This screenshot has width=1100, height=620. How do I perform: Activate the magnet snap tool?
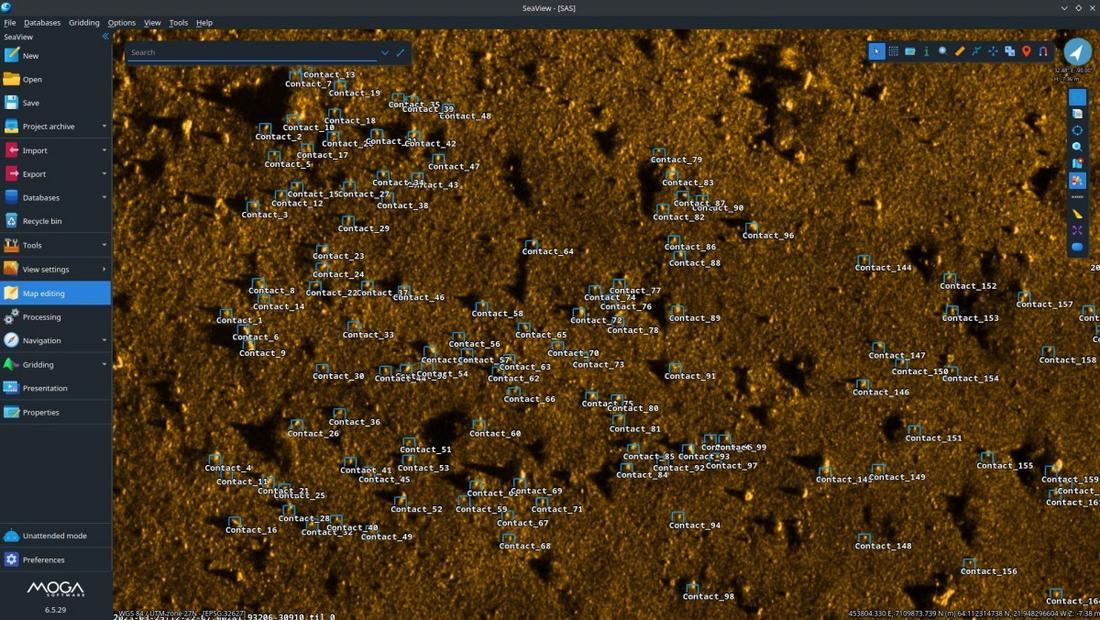pos(1043,51)
